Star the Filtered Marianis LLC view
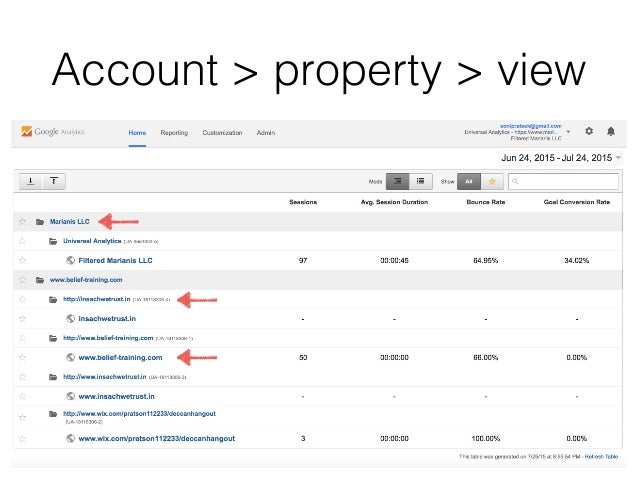The width and height of the screenshot is (638, 479). click(22, 260)
